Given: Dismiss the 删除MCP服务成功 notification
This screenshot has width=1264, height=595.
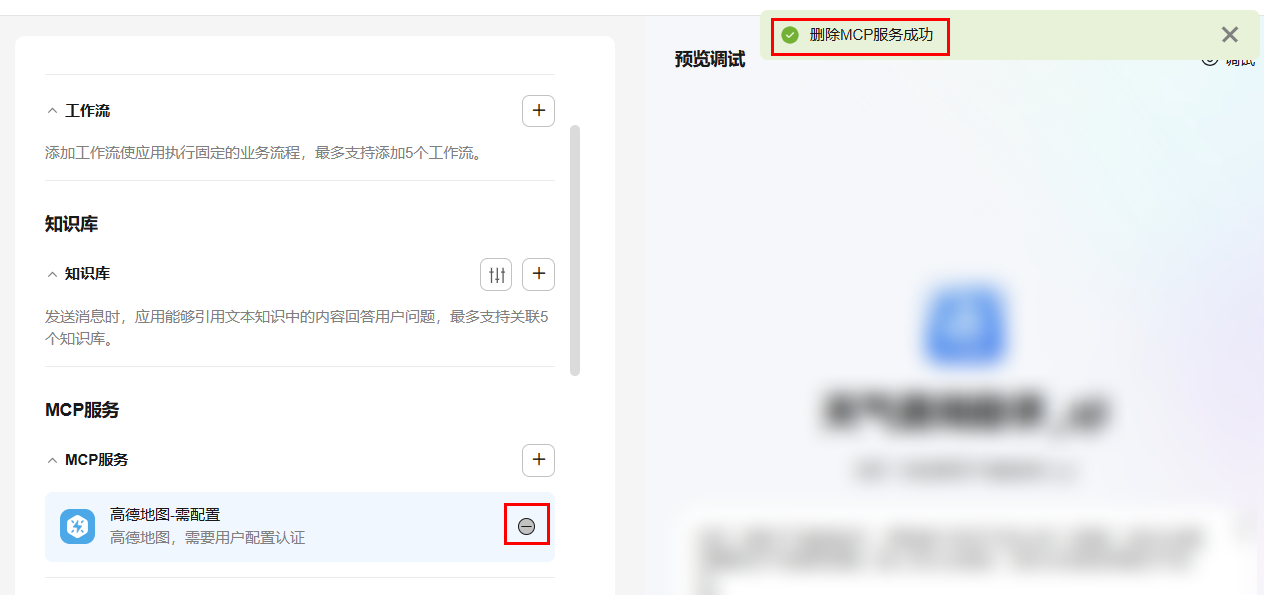Looking at the screenshot, I should pos(1230,35).
